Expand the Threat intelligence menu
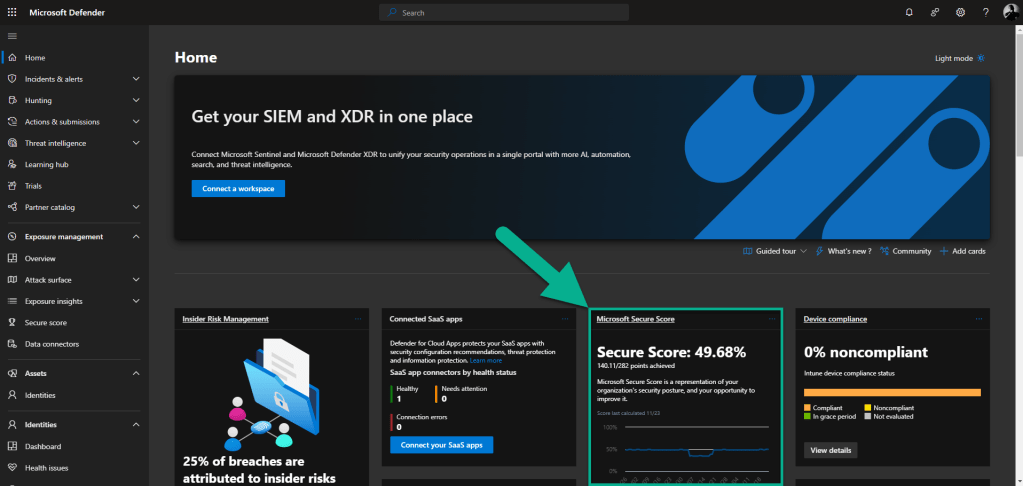This screenshot has height=486, width=1023. pyautogui.click(x=135, y=143)
